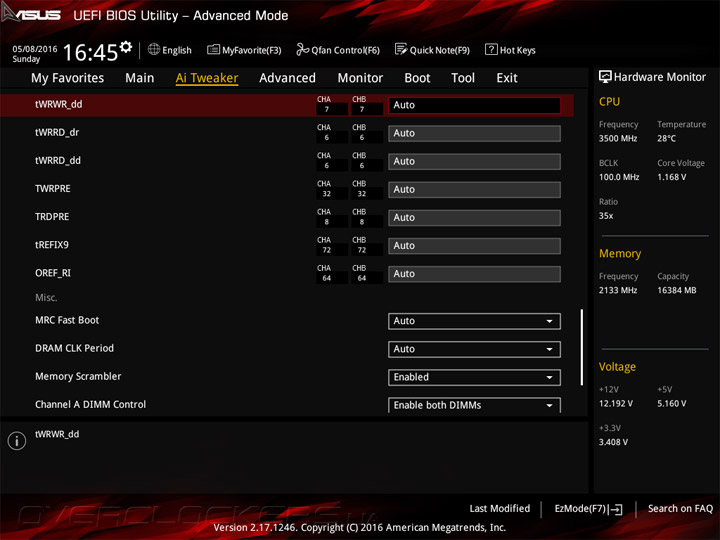Switch to the Main tab

coord(140,78)
